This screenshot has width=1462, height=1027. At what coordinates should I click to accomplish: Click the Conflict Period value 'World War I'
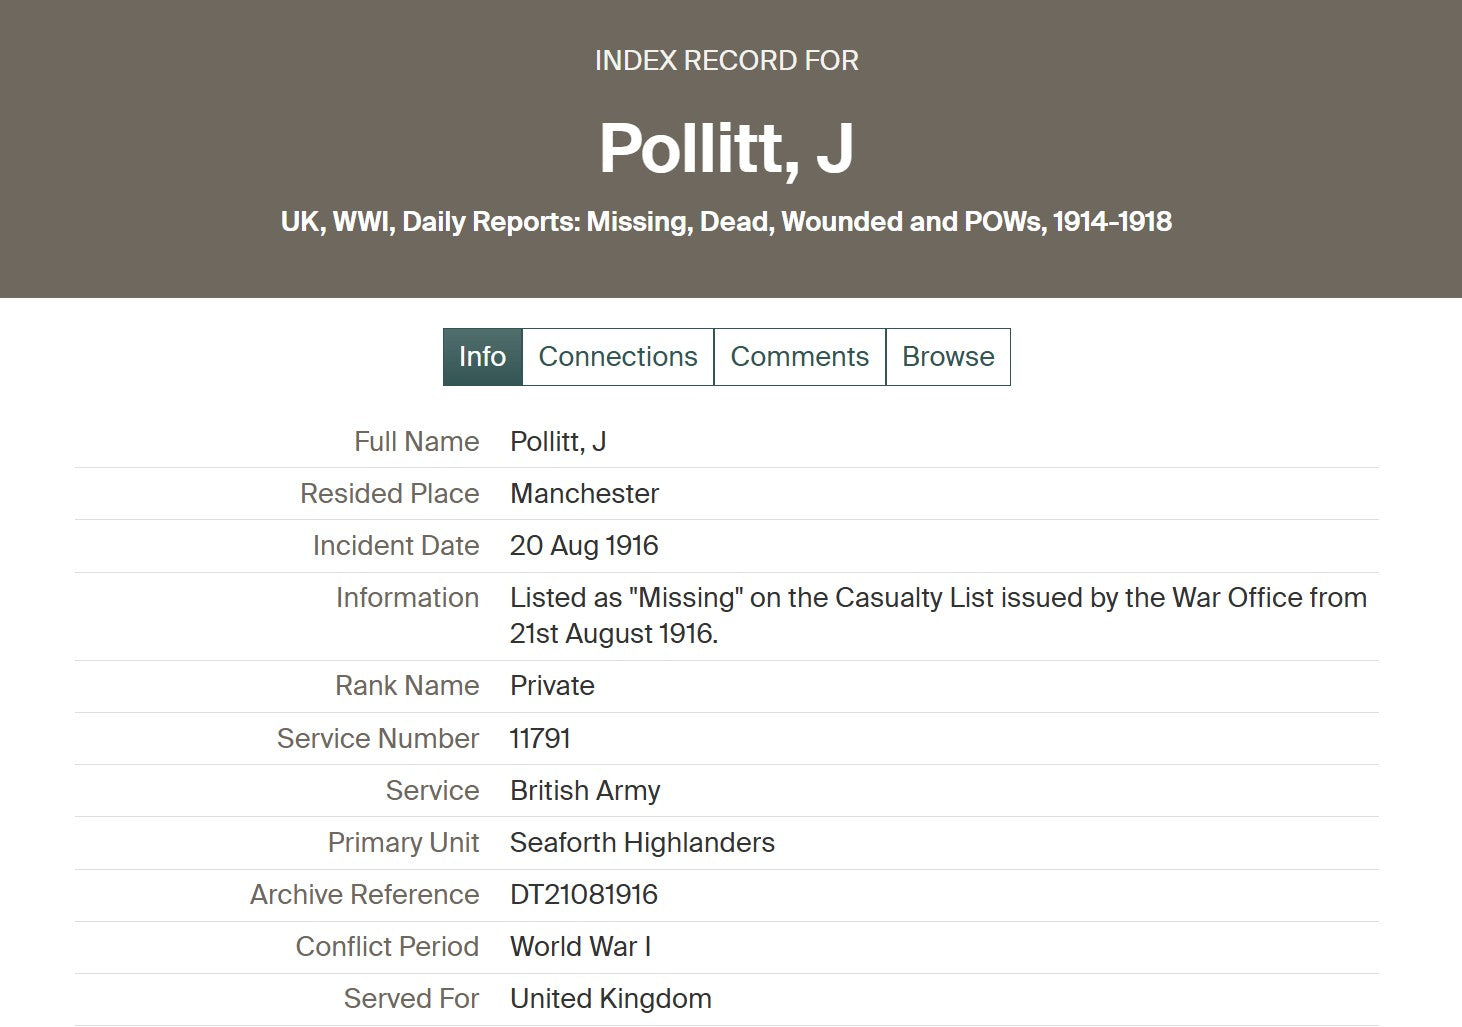pyautogui.click(x=580, y=947)
